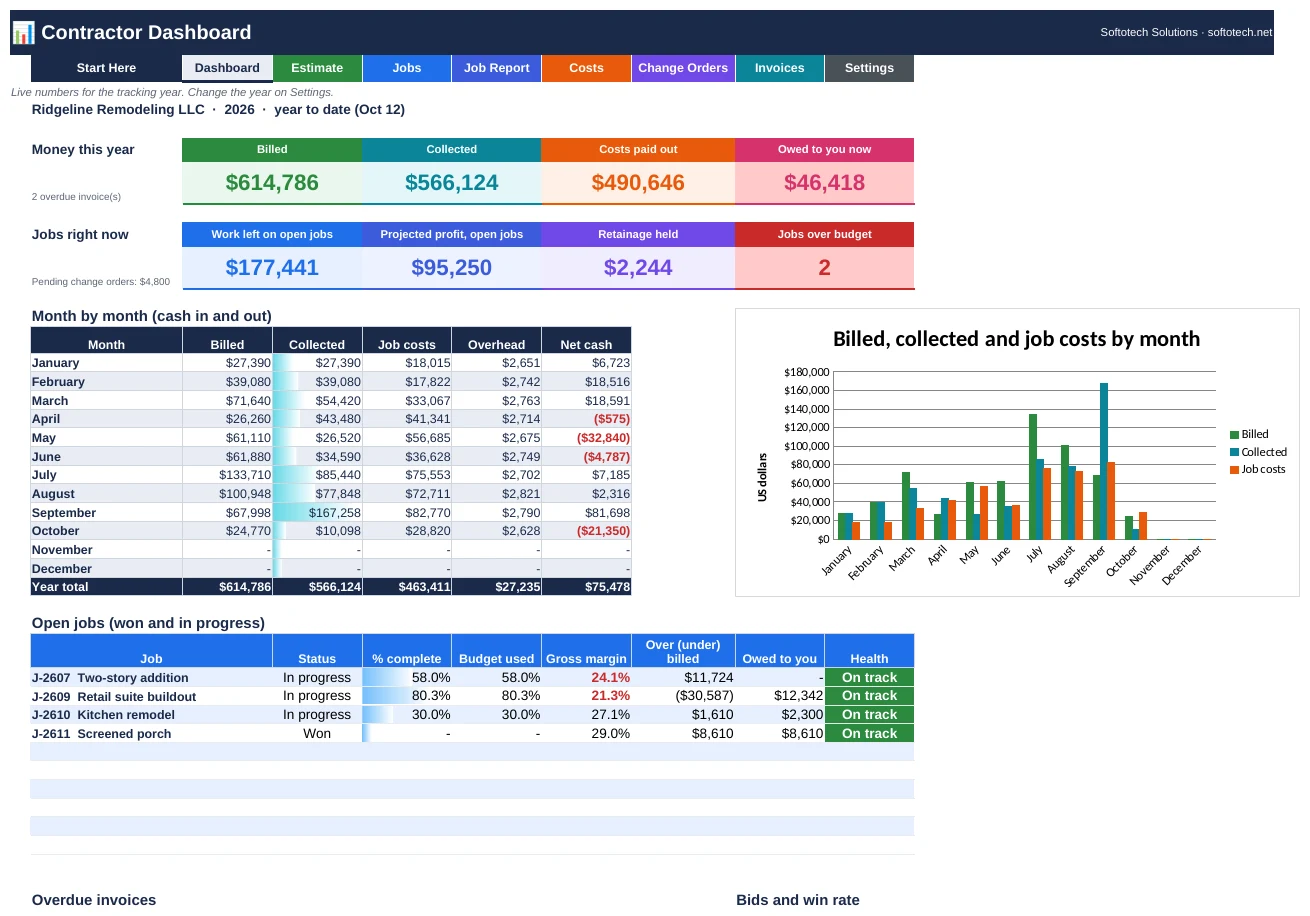Click the Job costs legend entry in chart
This screenshot has width=1310, height=916.
(x=1258, y=469)
